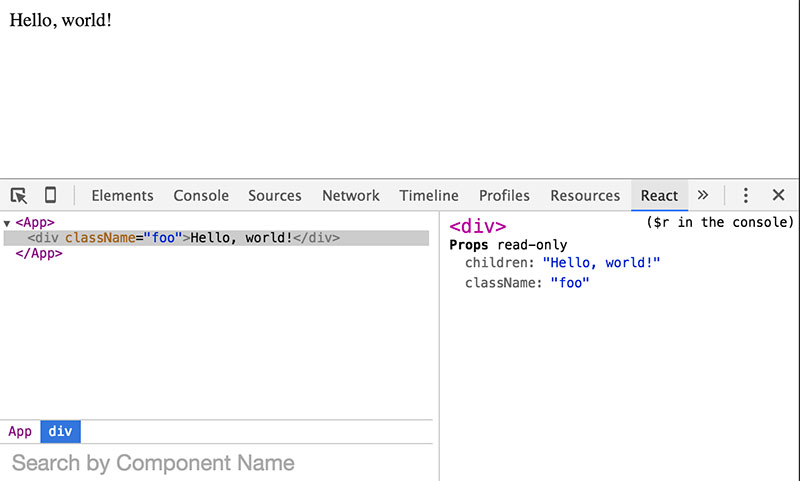The width and height of the screenshot is (800, 481).
Task: Close the DevTools panel
Action: tap(778, 195)
